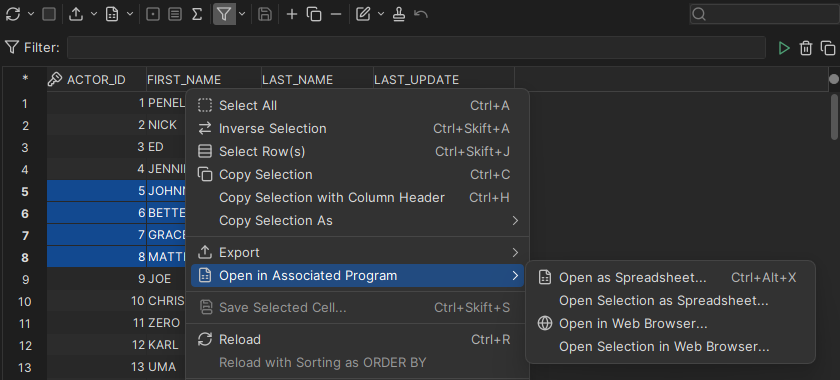This screenshot has width=840, height=380.
Task: Choose Inverse Selection in context menu
Action: point(357,129)
